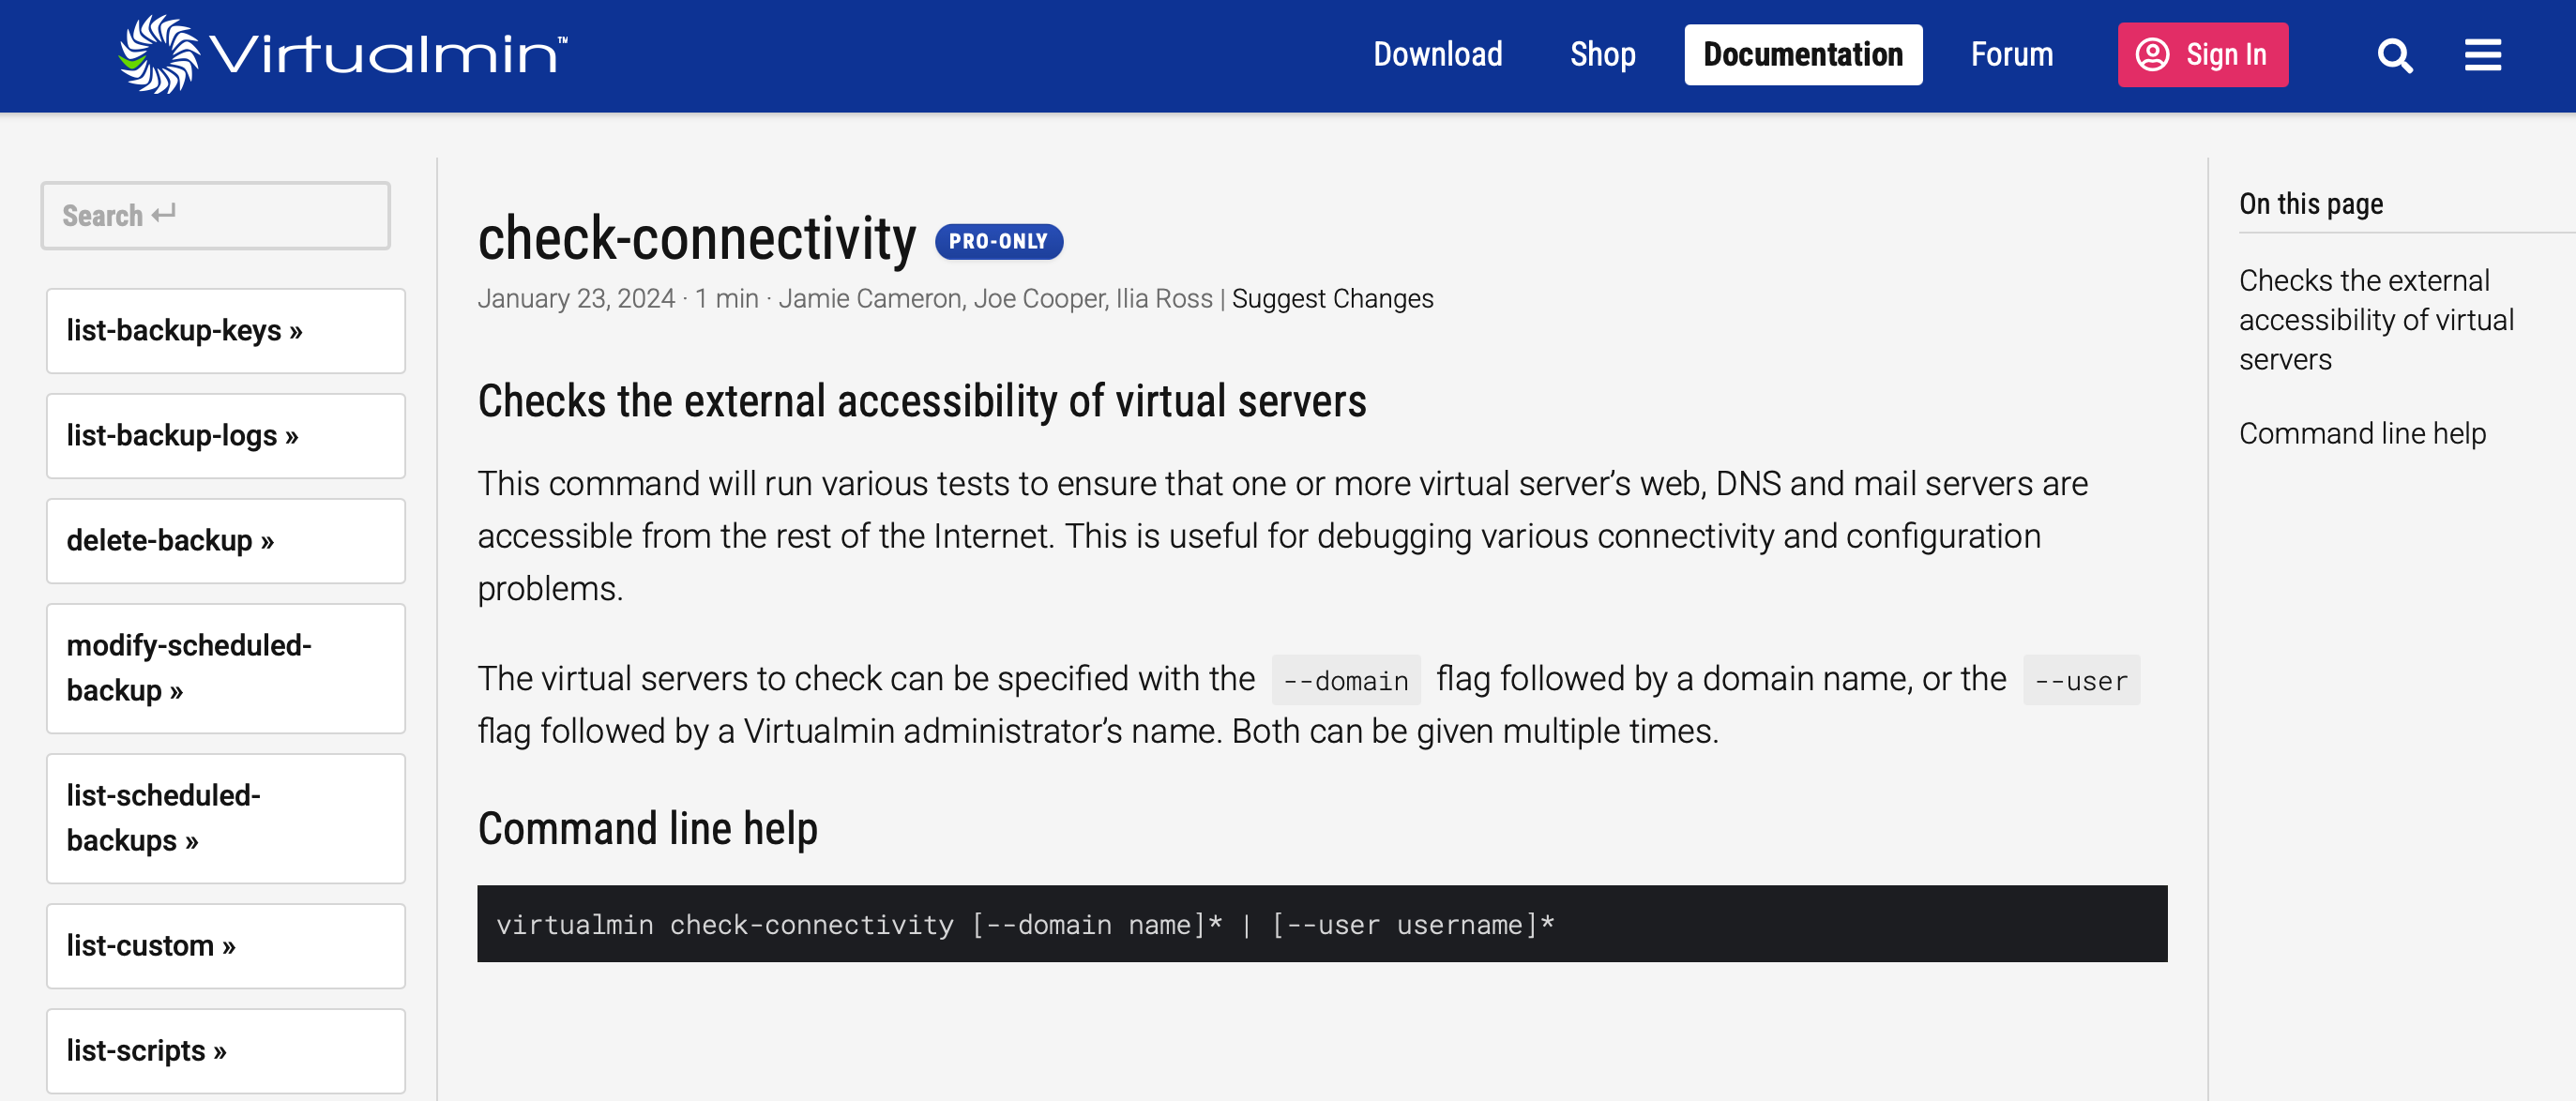Click the Virtualmin logo
This screenshot has height=1101, width=2576.
pos(342,54)
